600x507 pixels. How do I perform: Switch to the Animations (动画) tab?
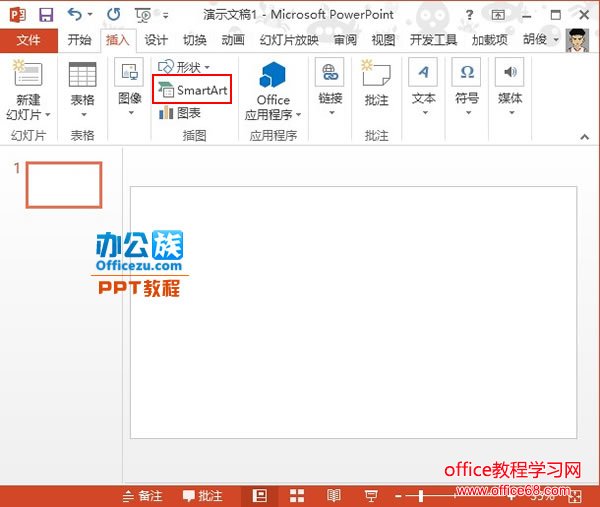(x=233, y=40)
